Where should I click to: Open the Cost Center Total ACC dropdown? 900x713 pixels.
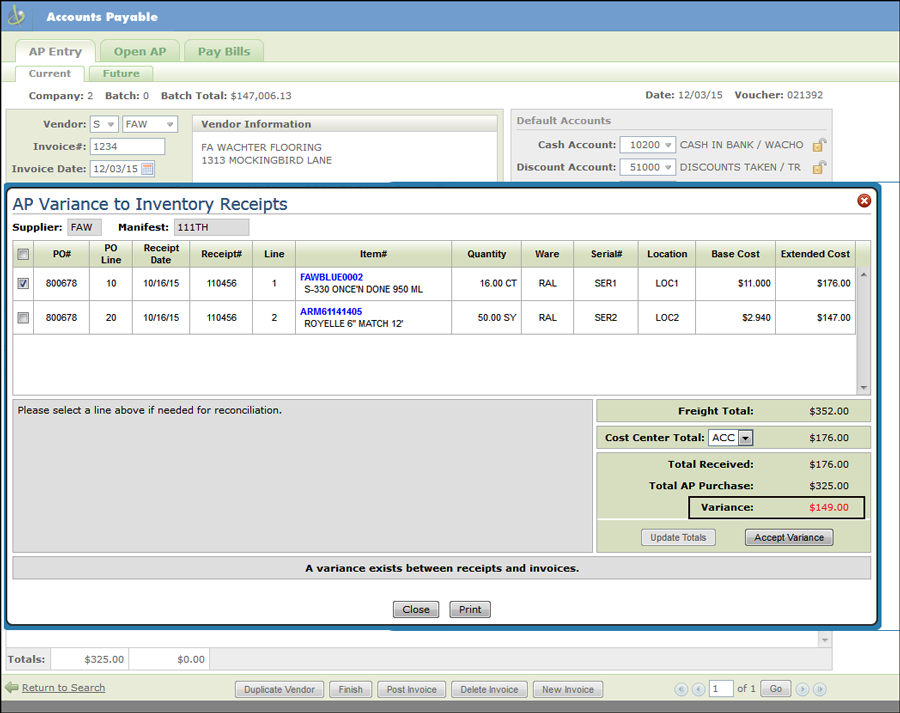(745, 438)
